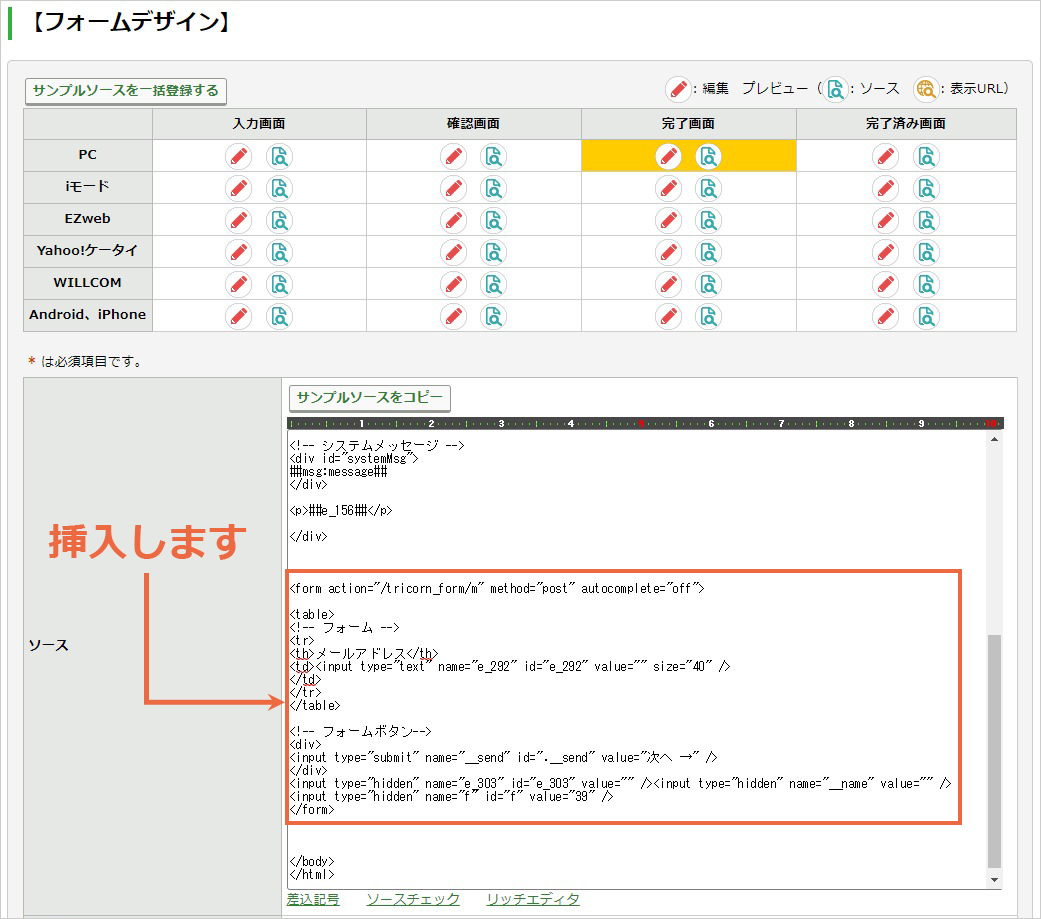The width and height of the screenshot is (1041, 919).
Task: Click scrollbar up arrow in source editor
Action: [994, 439]
